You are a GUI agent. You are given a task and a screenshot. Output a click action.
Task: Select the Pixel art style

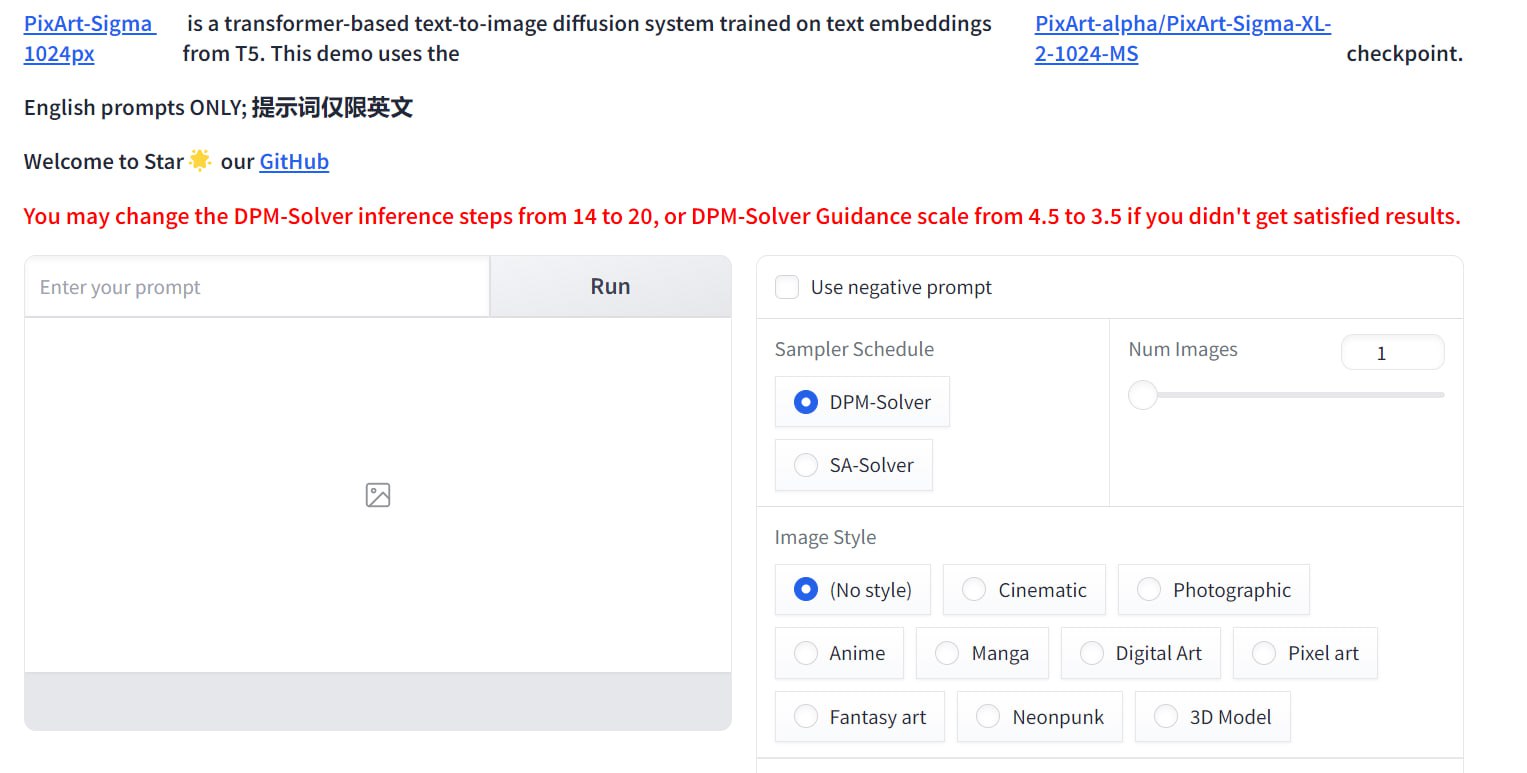1264,653
